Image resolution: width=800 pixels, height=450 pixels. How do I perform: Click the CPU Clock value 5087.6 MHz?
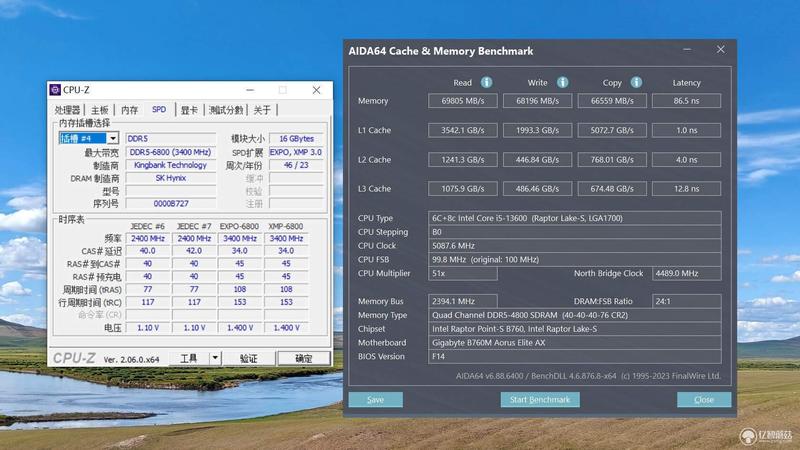(574, 245)
